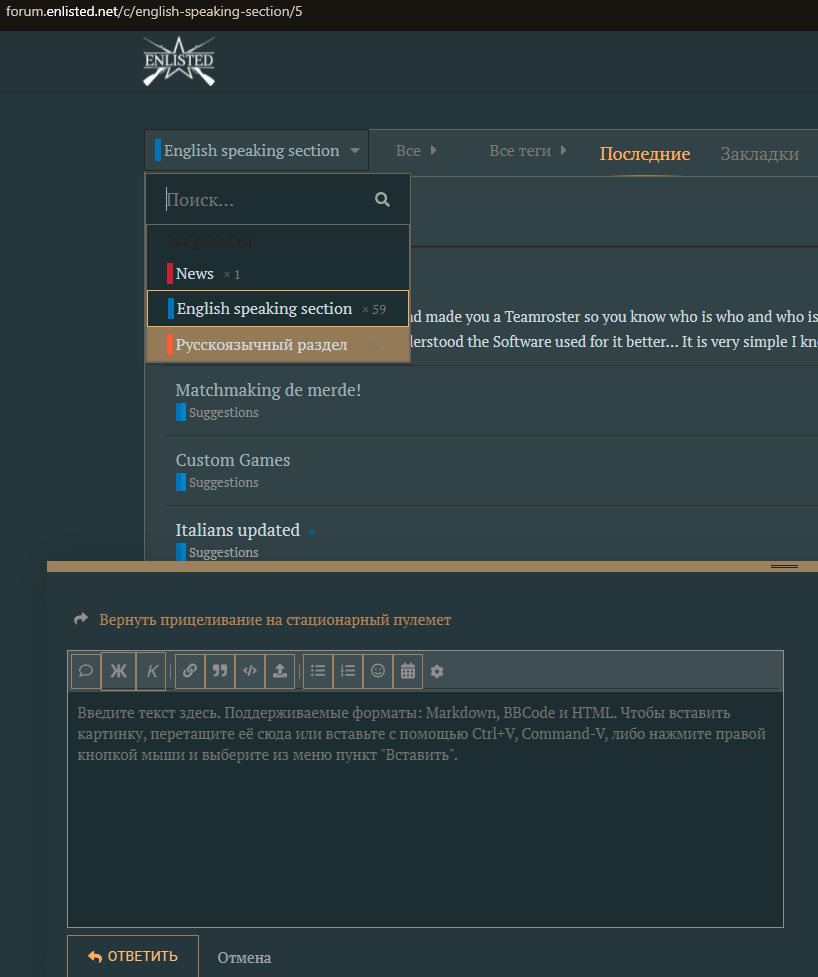Screen dimensions: 818x977
Task: Select News in the category list
Action: (278, 274)
